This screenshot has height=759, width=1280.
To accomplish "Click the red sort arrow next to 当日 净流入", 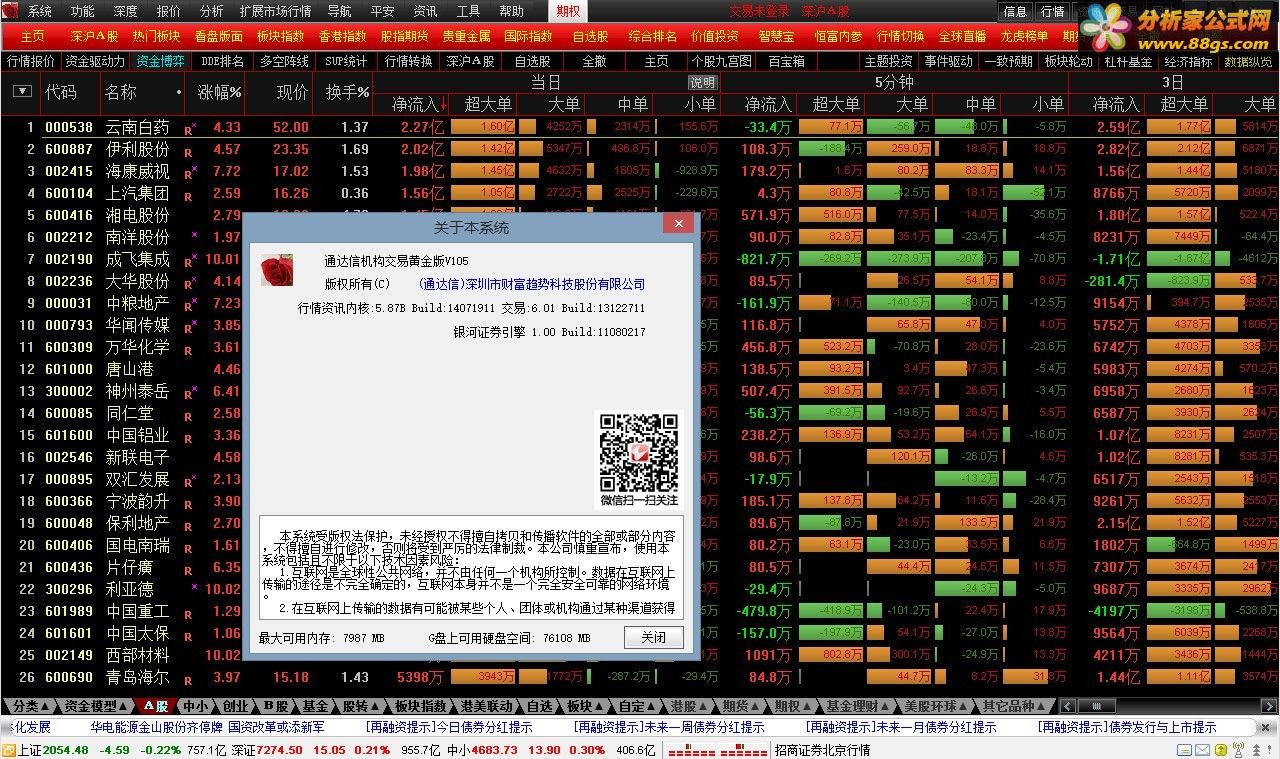I will click(445, 104).
